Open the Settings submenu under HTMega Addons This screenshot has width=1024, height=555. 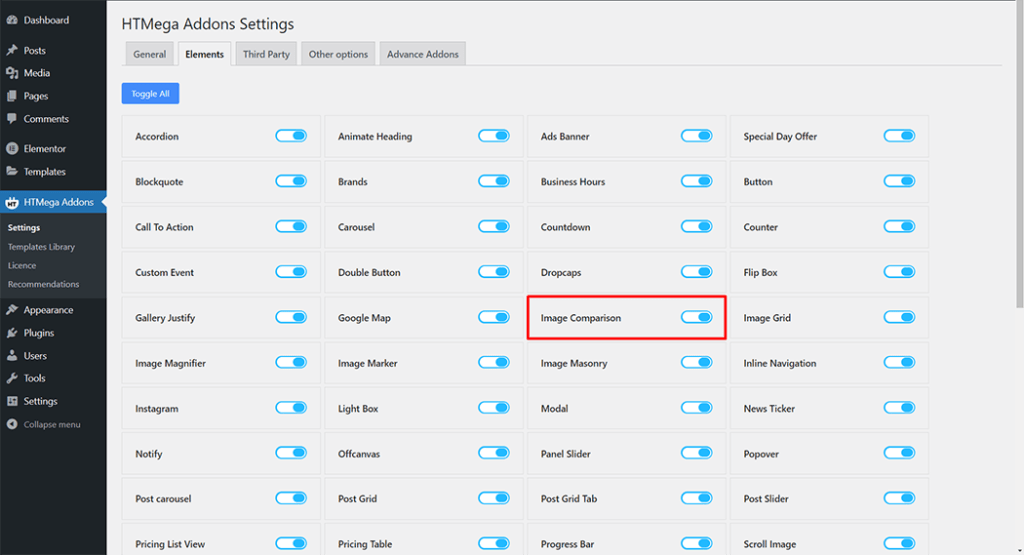click(24, 228)
